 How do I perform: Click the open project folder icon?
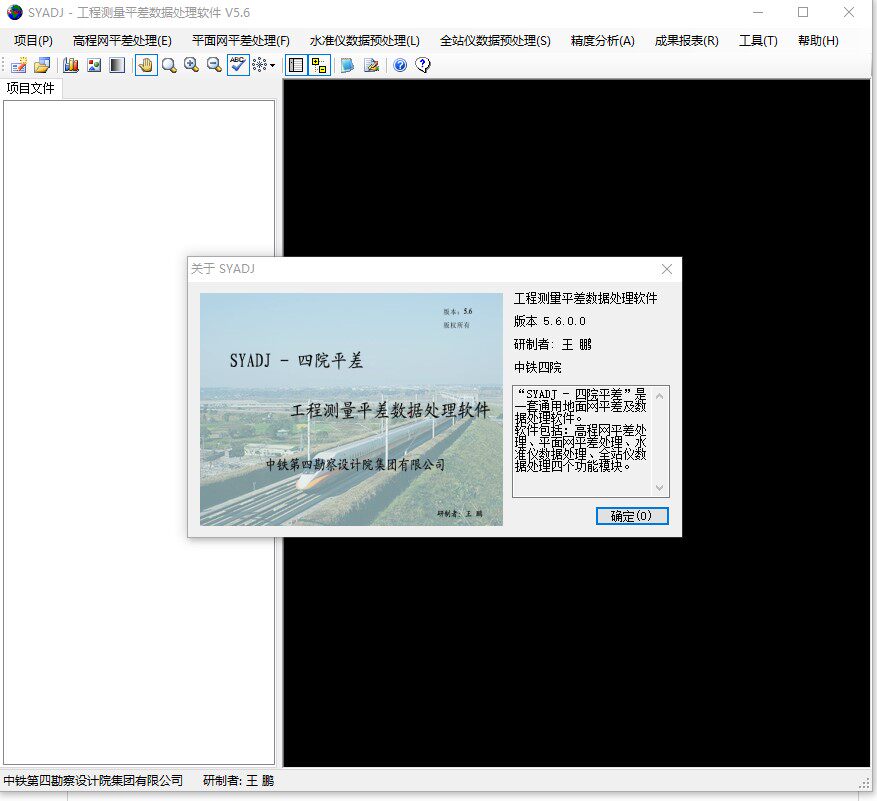coord(42,65)
